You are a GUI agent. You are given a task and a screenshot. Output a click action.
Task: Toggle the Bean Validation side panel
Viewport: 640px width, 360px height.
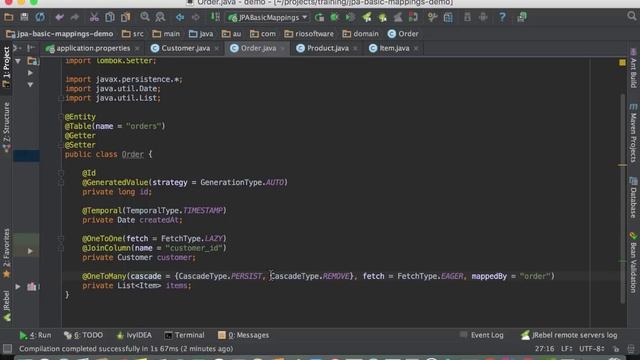(633, 262)
